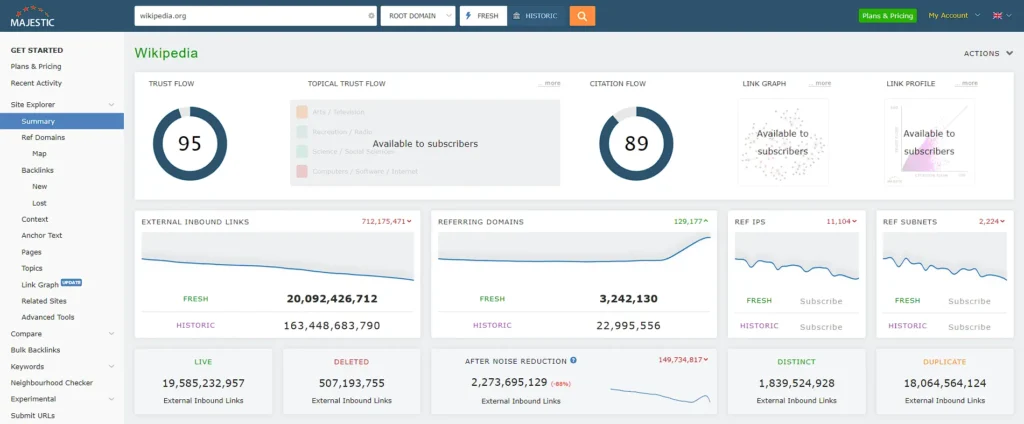The width and height of the screenshot is (1024, 424).
Task: Open the Ref Subnets 2,224 dropdown
Action: tap(993, 221)
